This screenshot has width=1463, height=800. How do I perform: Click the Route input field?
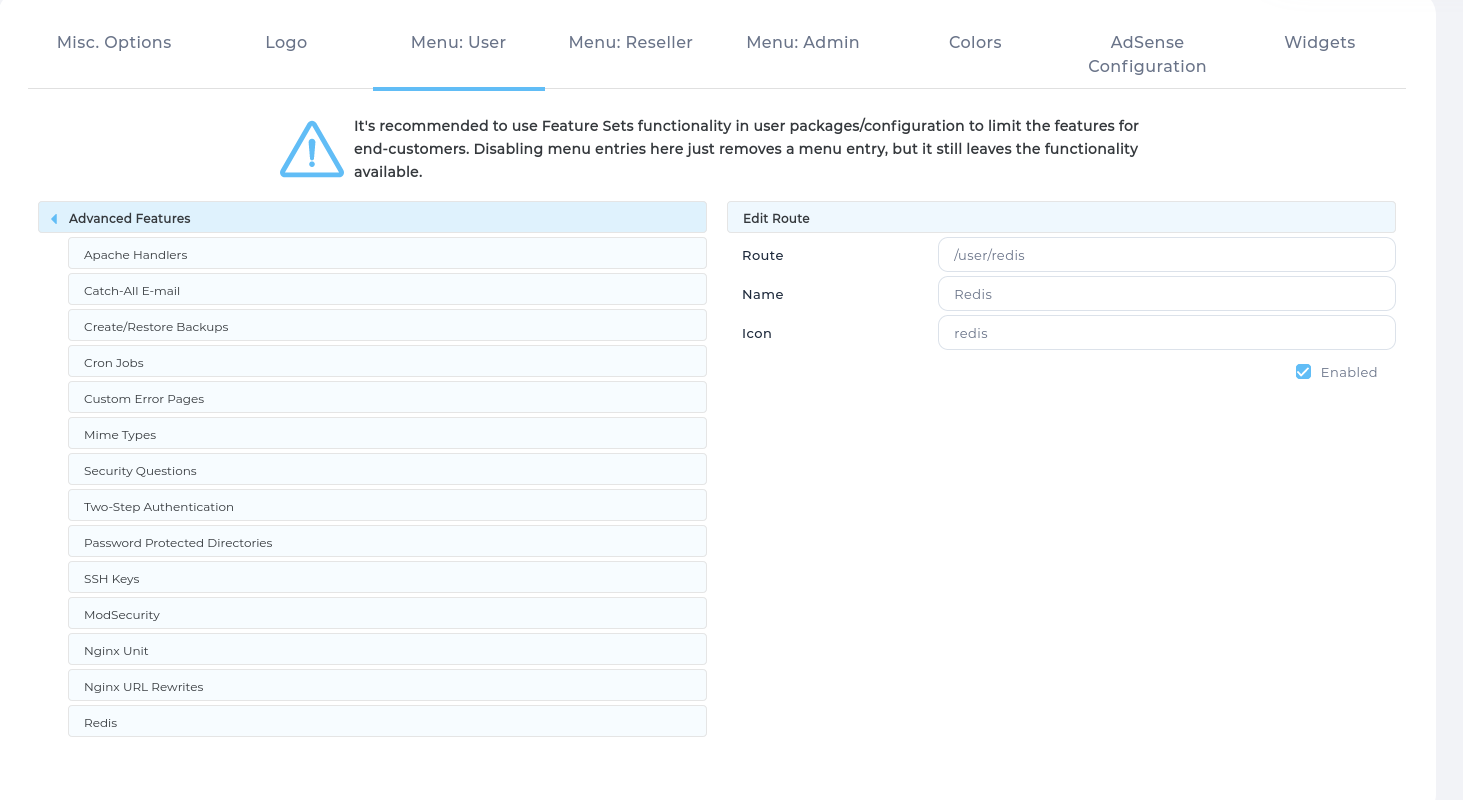[1166, 255]
